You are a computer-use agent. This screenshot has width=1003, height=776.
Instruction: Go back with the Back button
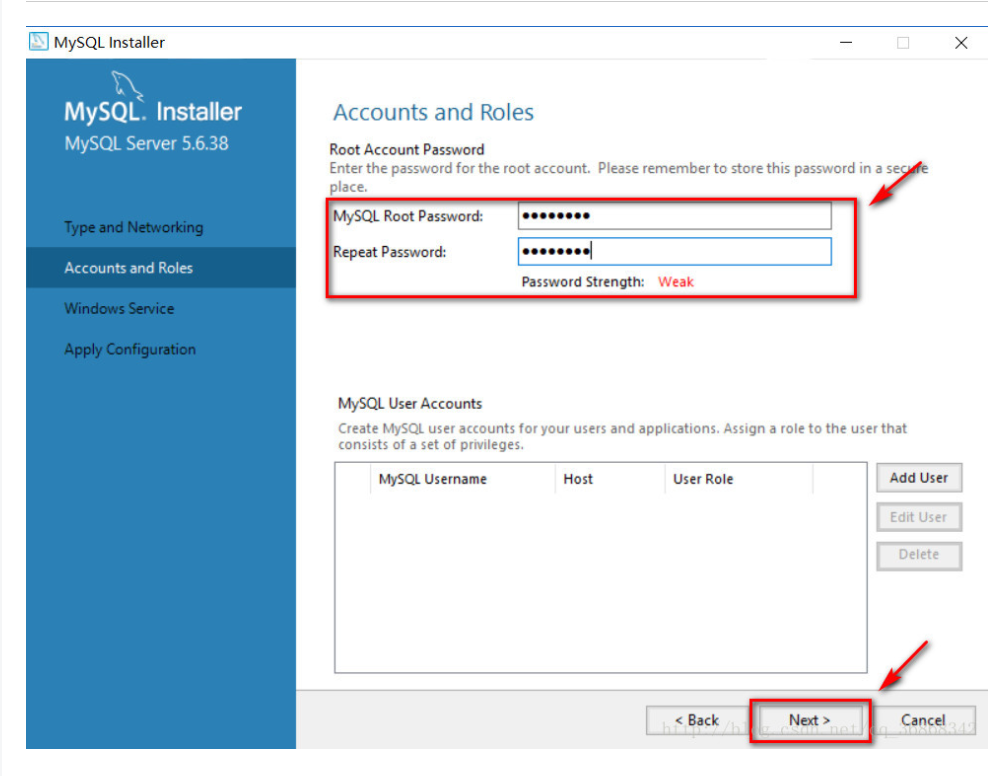(x=697, y=720)
